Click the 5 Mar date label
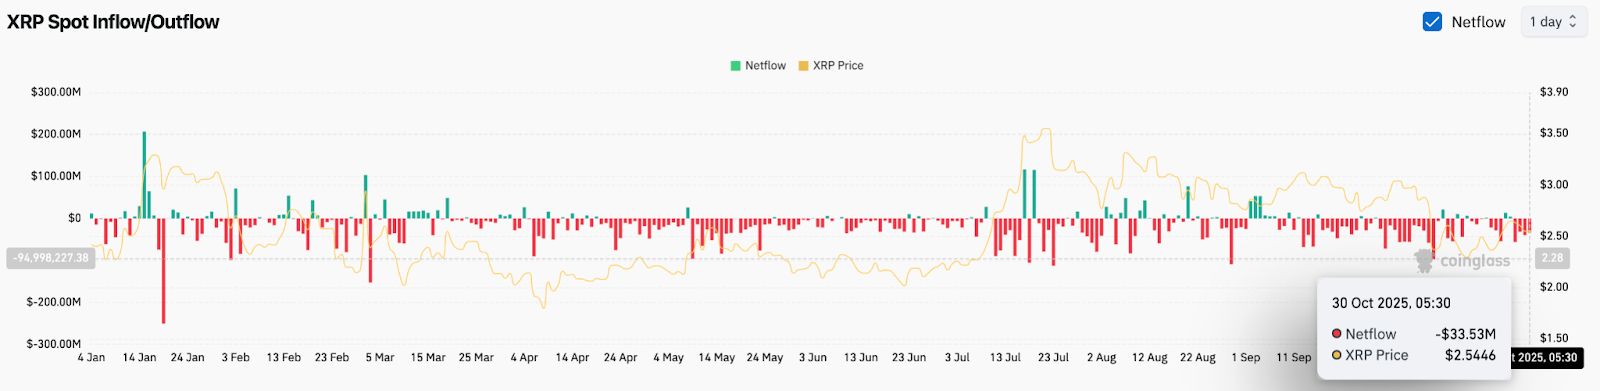 (x=380, y=357)
